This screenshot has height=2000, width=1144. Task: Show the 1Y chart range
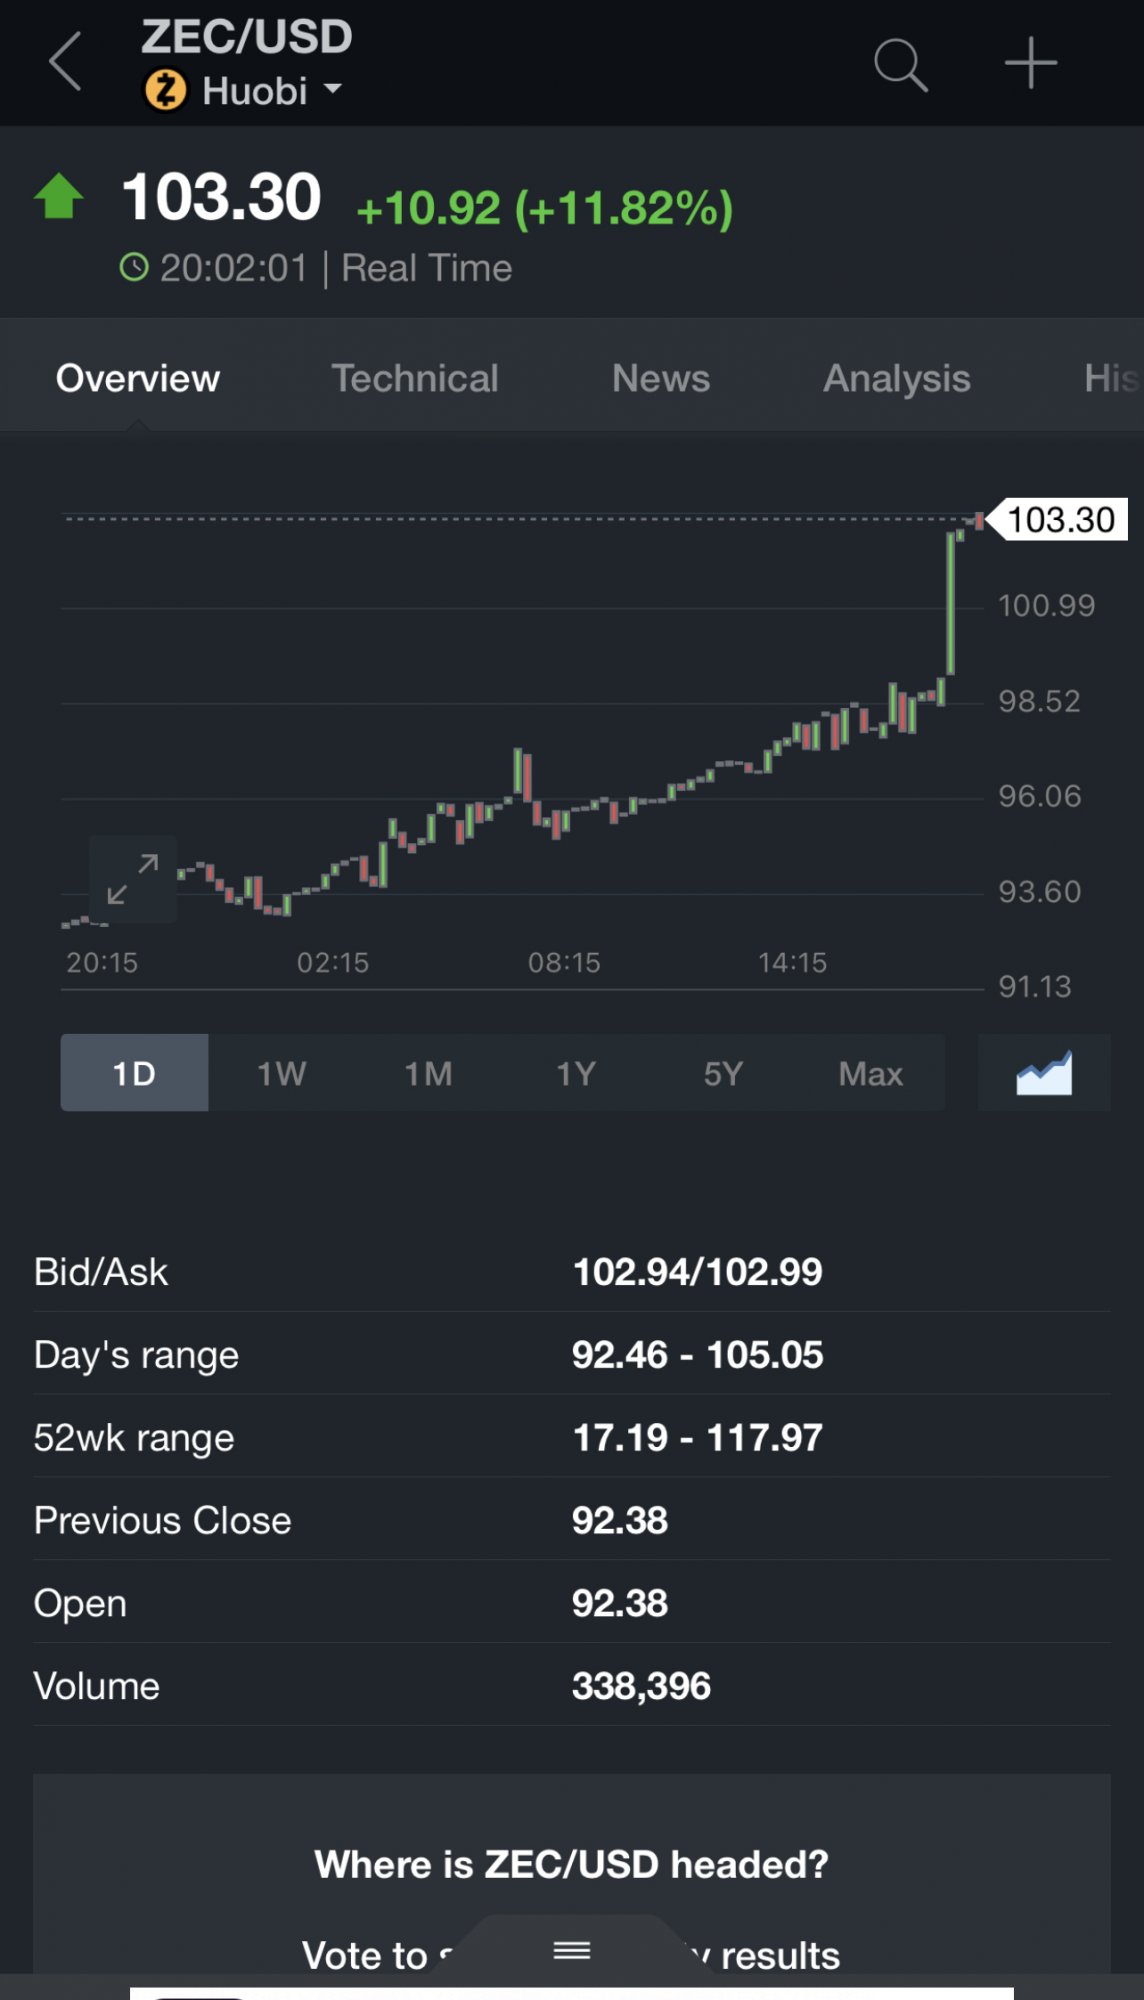576,1073
